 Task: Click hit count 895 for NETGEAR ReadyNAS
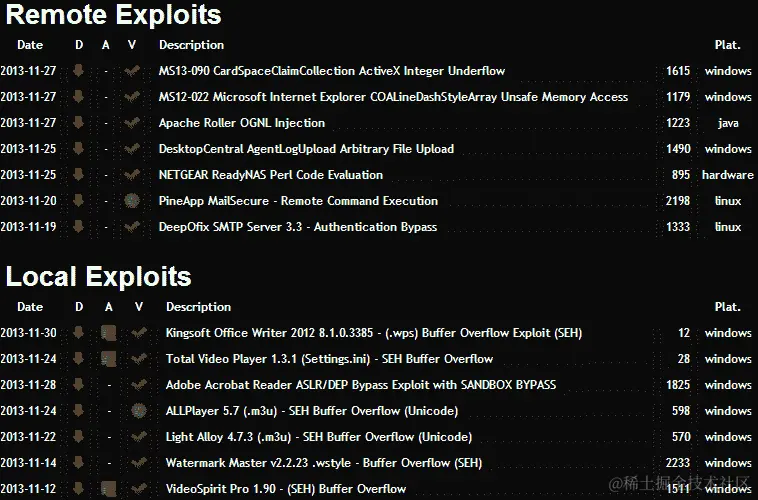(x=681, y=175)
